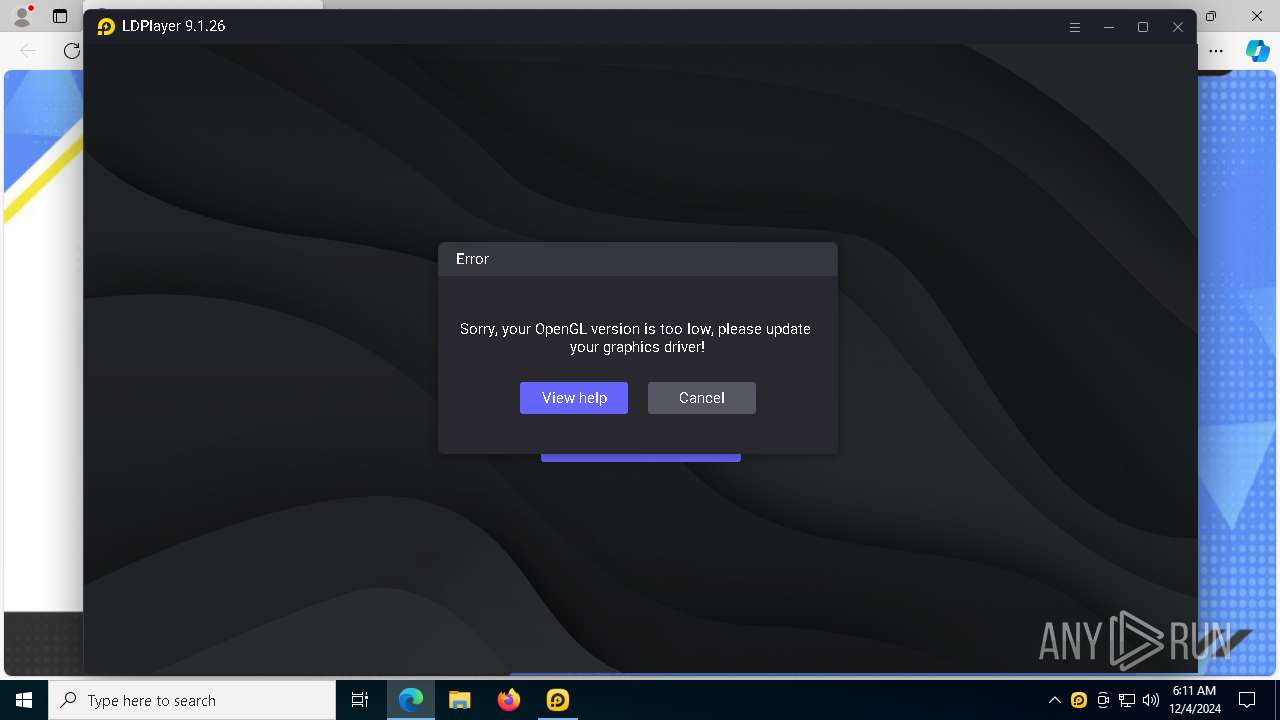Launch Firefox from the taskbar
Screen dimensions: 1280x720
[509, 700]
